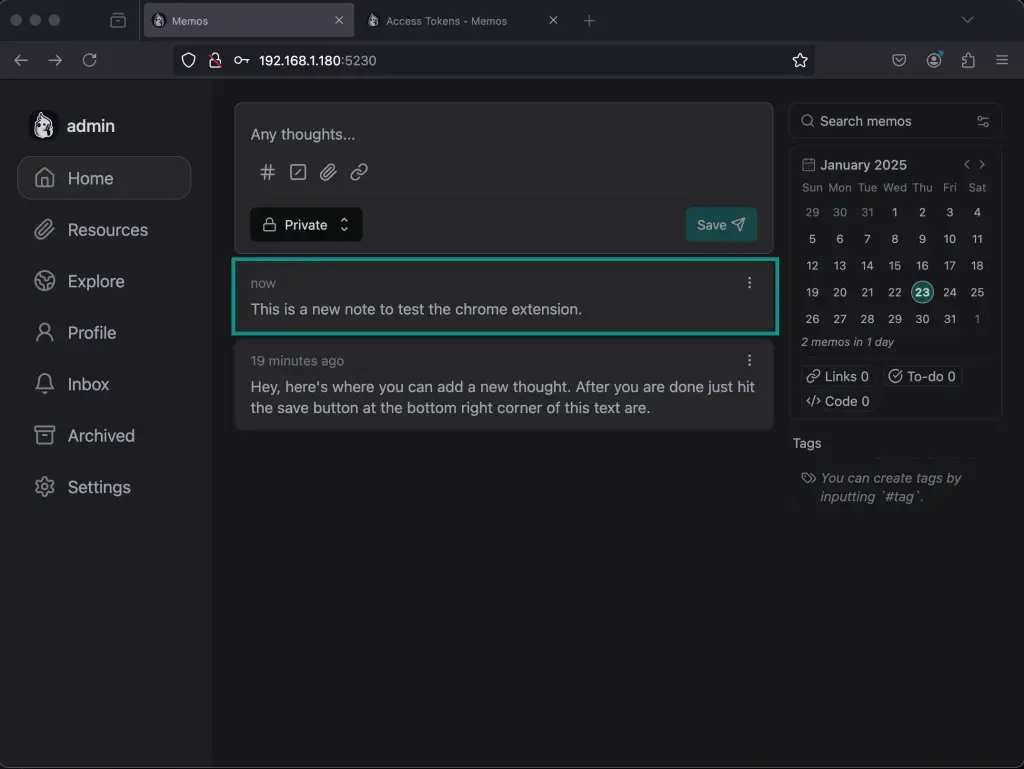
Task: Advance calendar to February with the right chevron
Action: click(982, 164)
